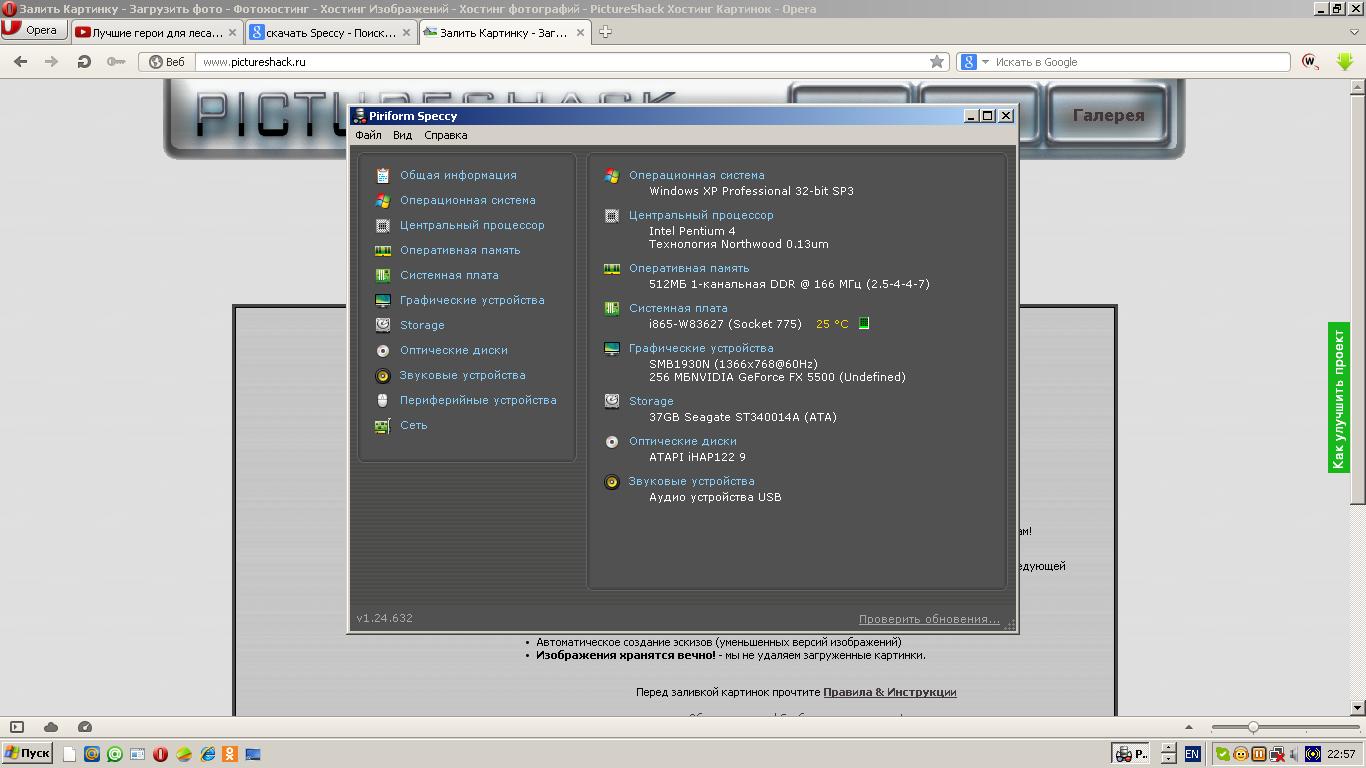Adjust the Opera zoom slider knob
Screen dimensions: 1366x768
pyautogui.click(x=1252, y=727)
